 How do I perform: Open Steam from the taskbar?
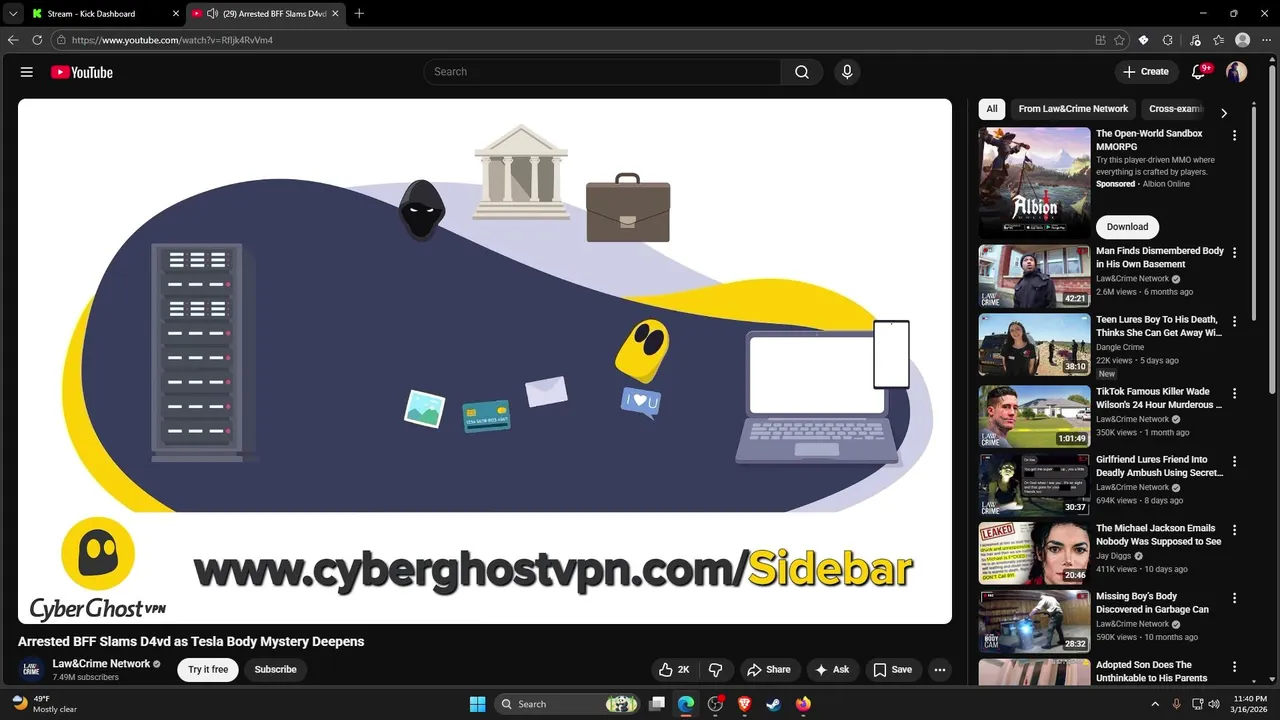pos(774,704)
